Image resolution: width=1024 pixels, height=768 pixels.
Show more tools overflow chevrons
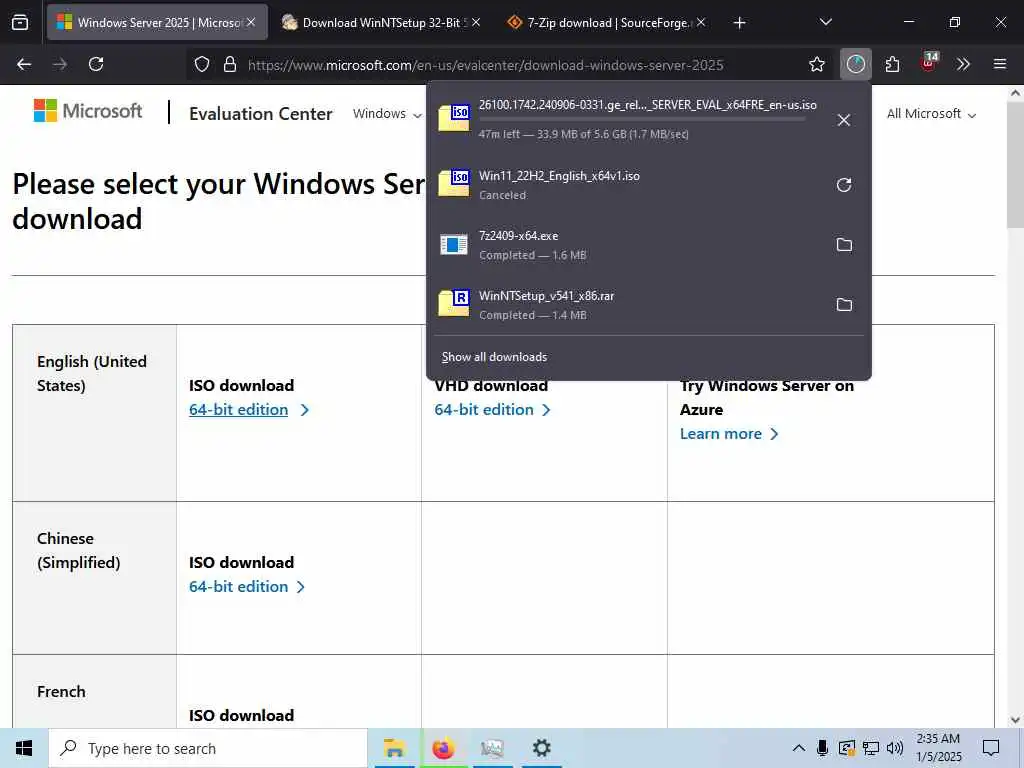pos(963,64)
